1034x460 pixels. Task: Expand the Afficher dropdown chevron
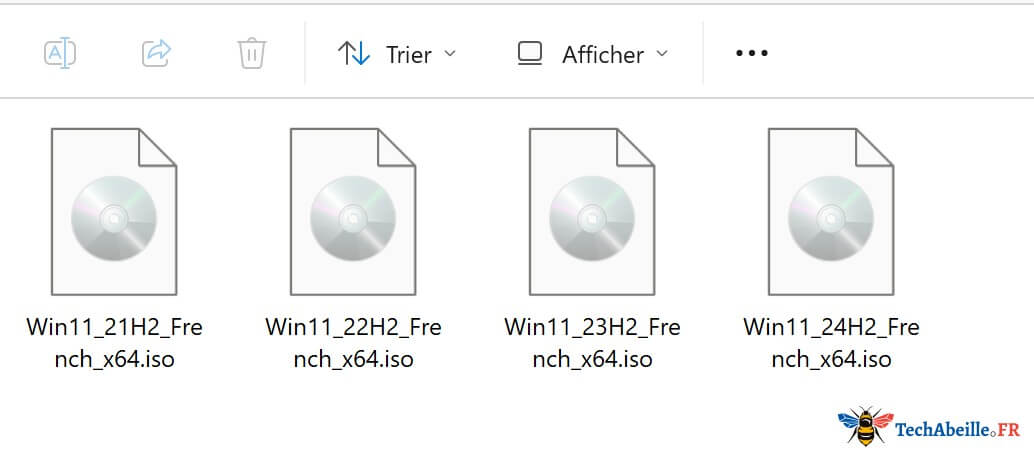662,53
